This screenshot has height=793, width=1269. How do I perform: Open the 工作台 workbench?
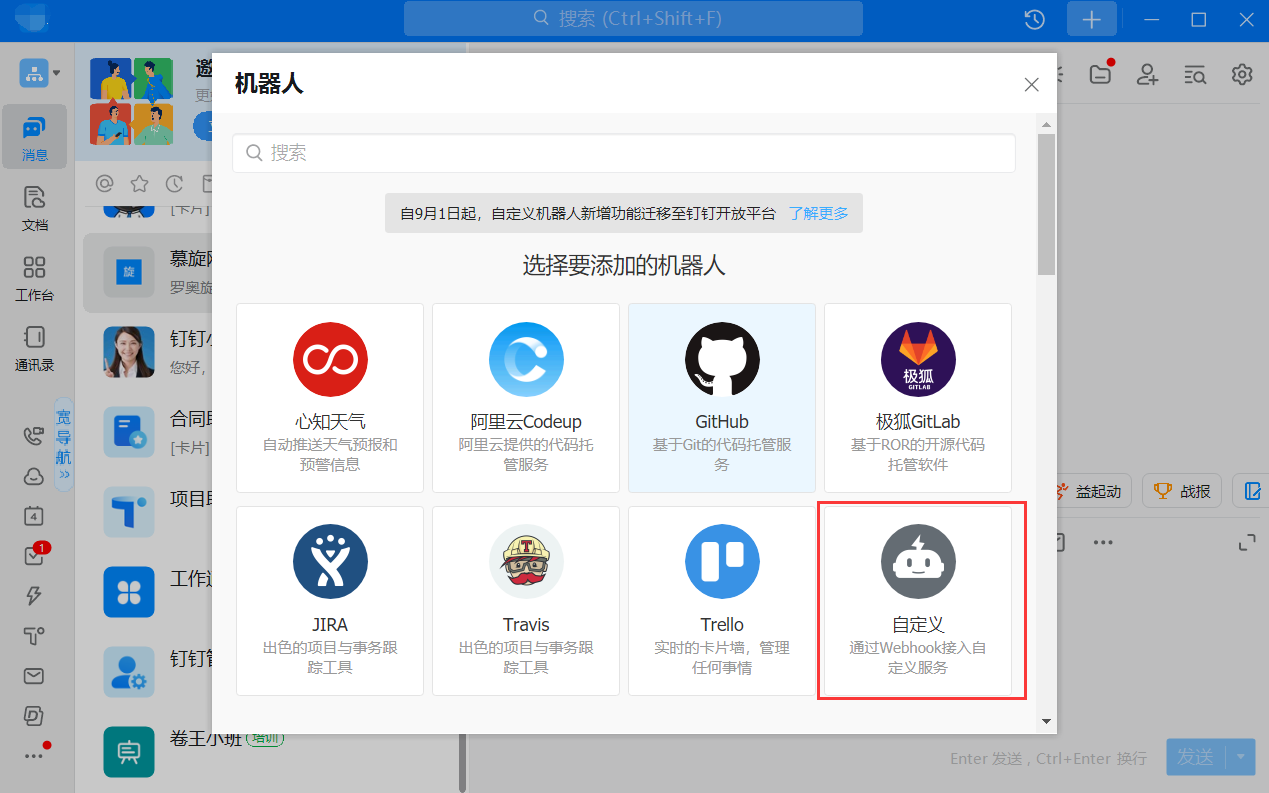tap(35, 277)
